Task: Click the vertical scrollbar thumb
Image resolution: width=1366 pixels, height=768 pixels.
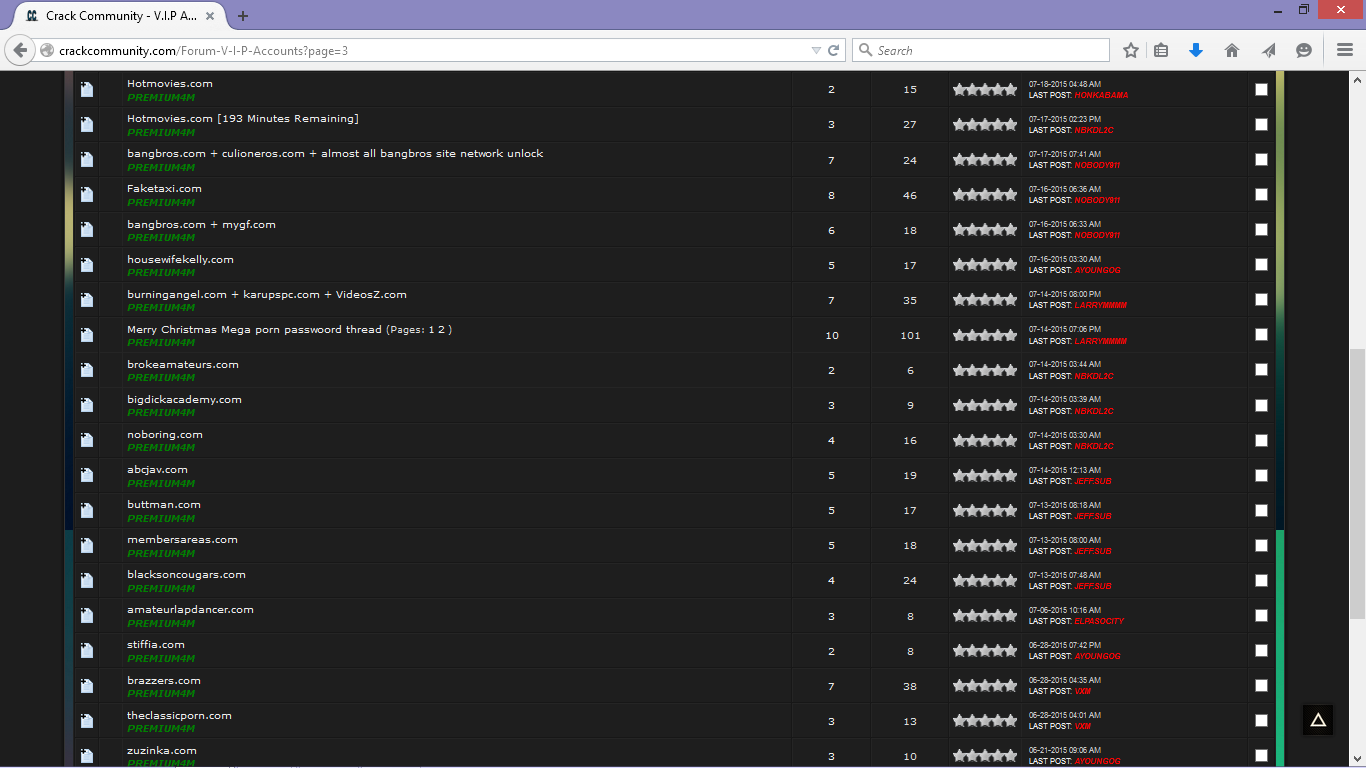Action: 1357,485
